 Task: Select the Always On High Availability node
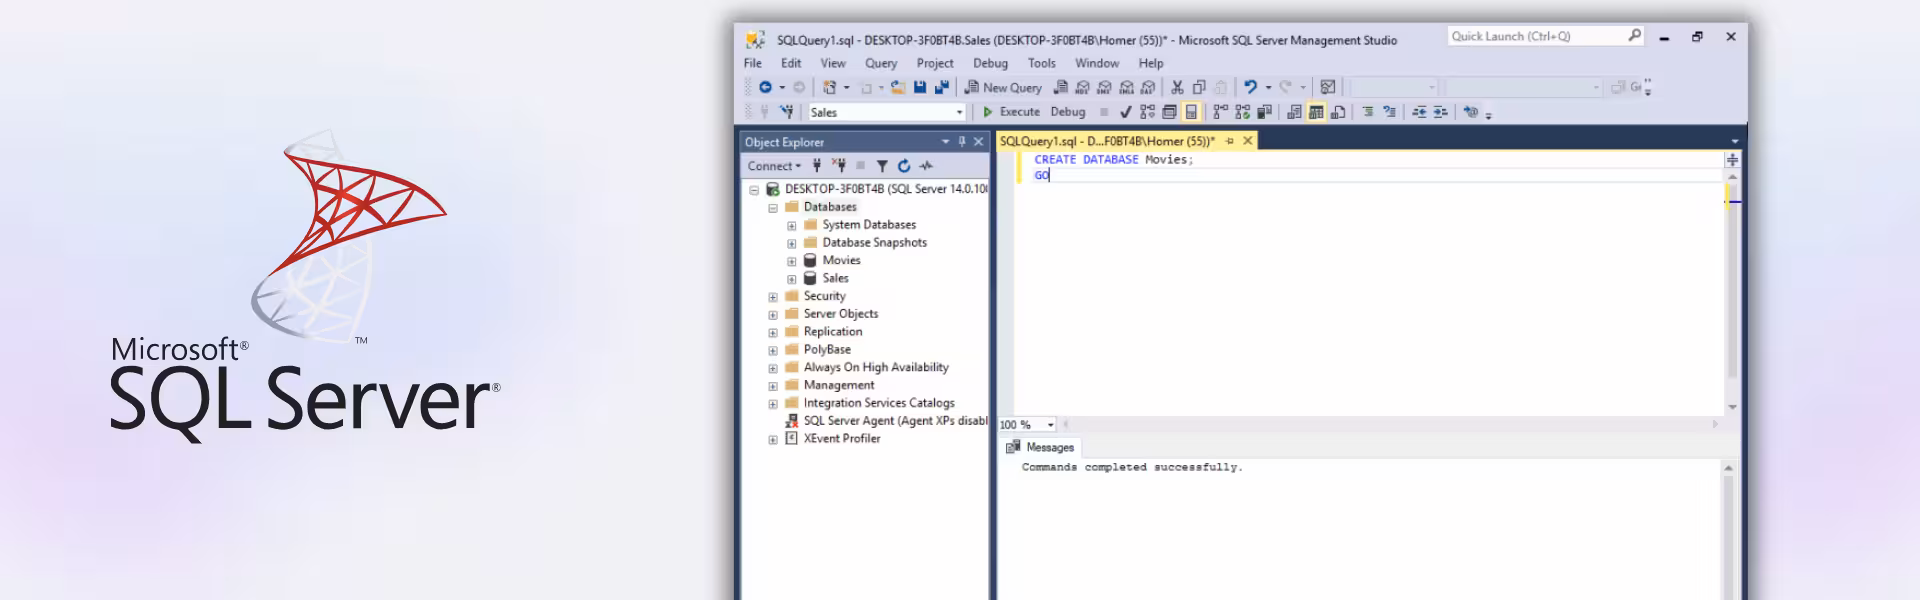876,367
